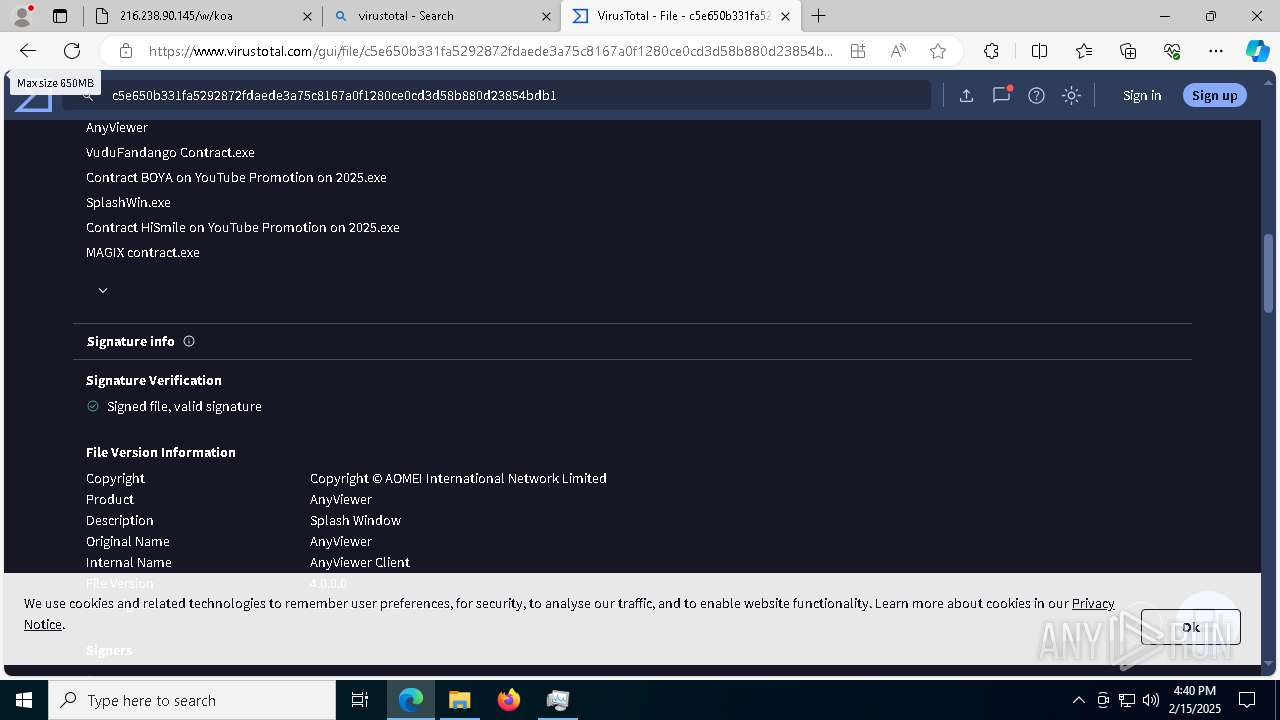The height and width of the screenshot is (720, 1280).
Task: Click the valid signature check icon
Action: point(93,406)
